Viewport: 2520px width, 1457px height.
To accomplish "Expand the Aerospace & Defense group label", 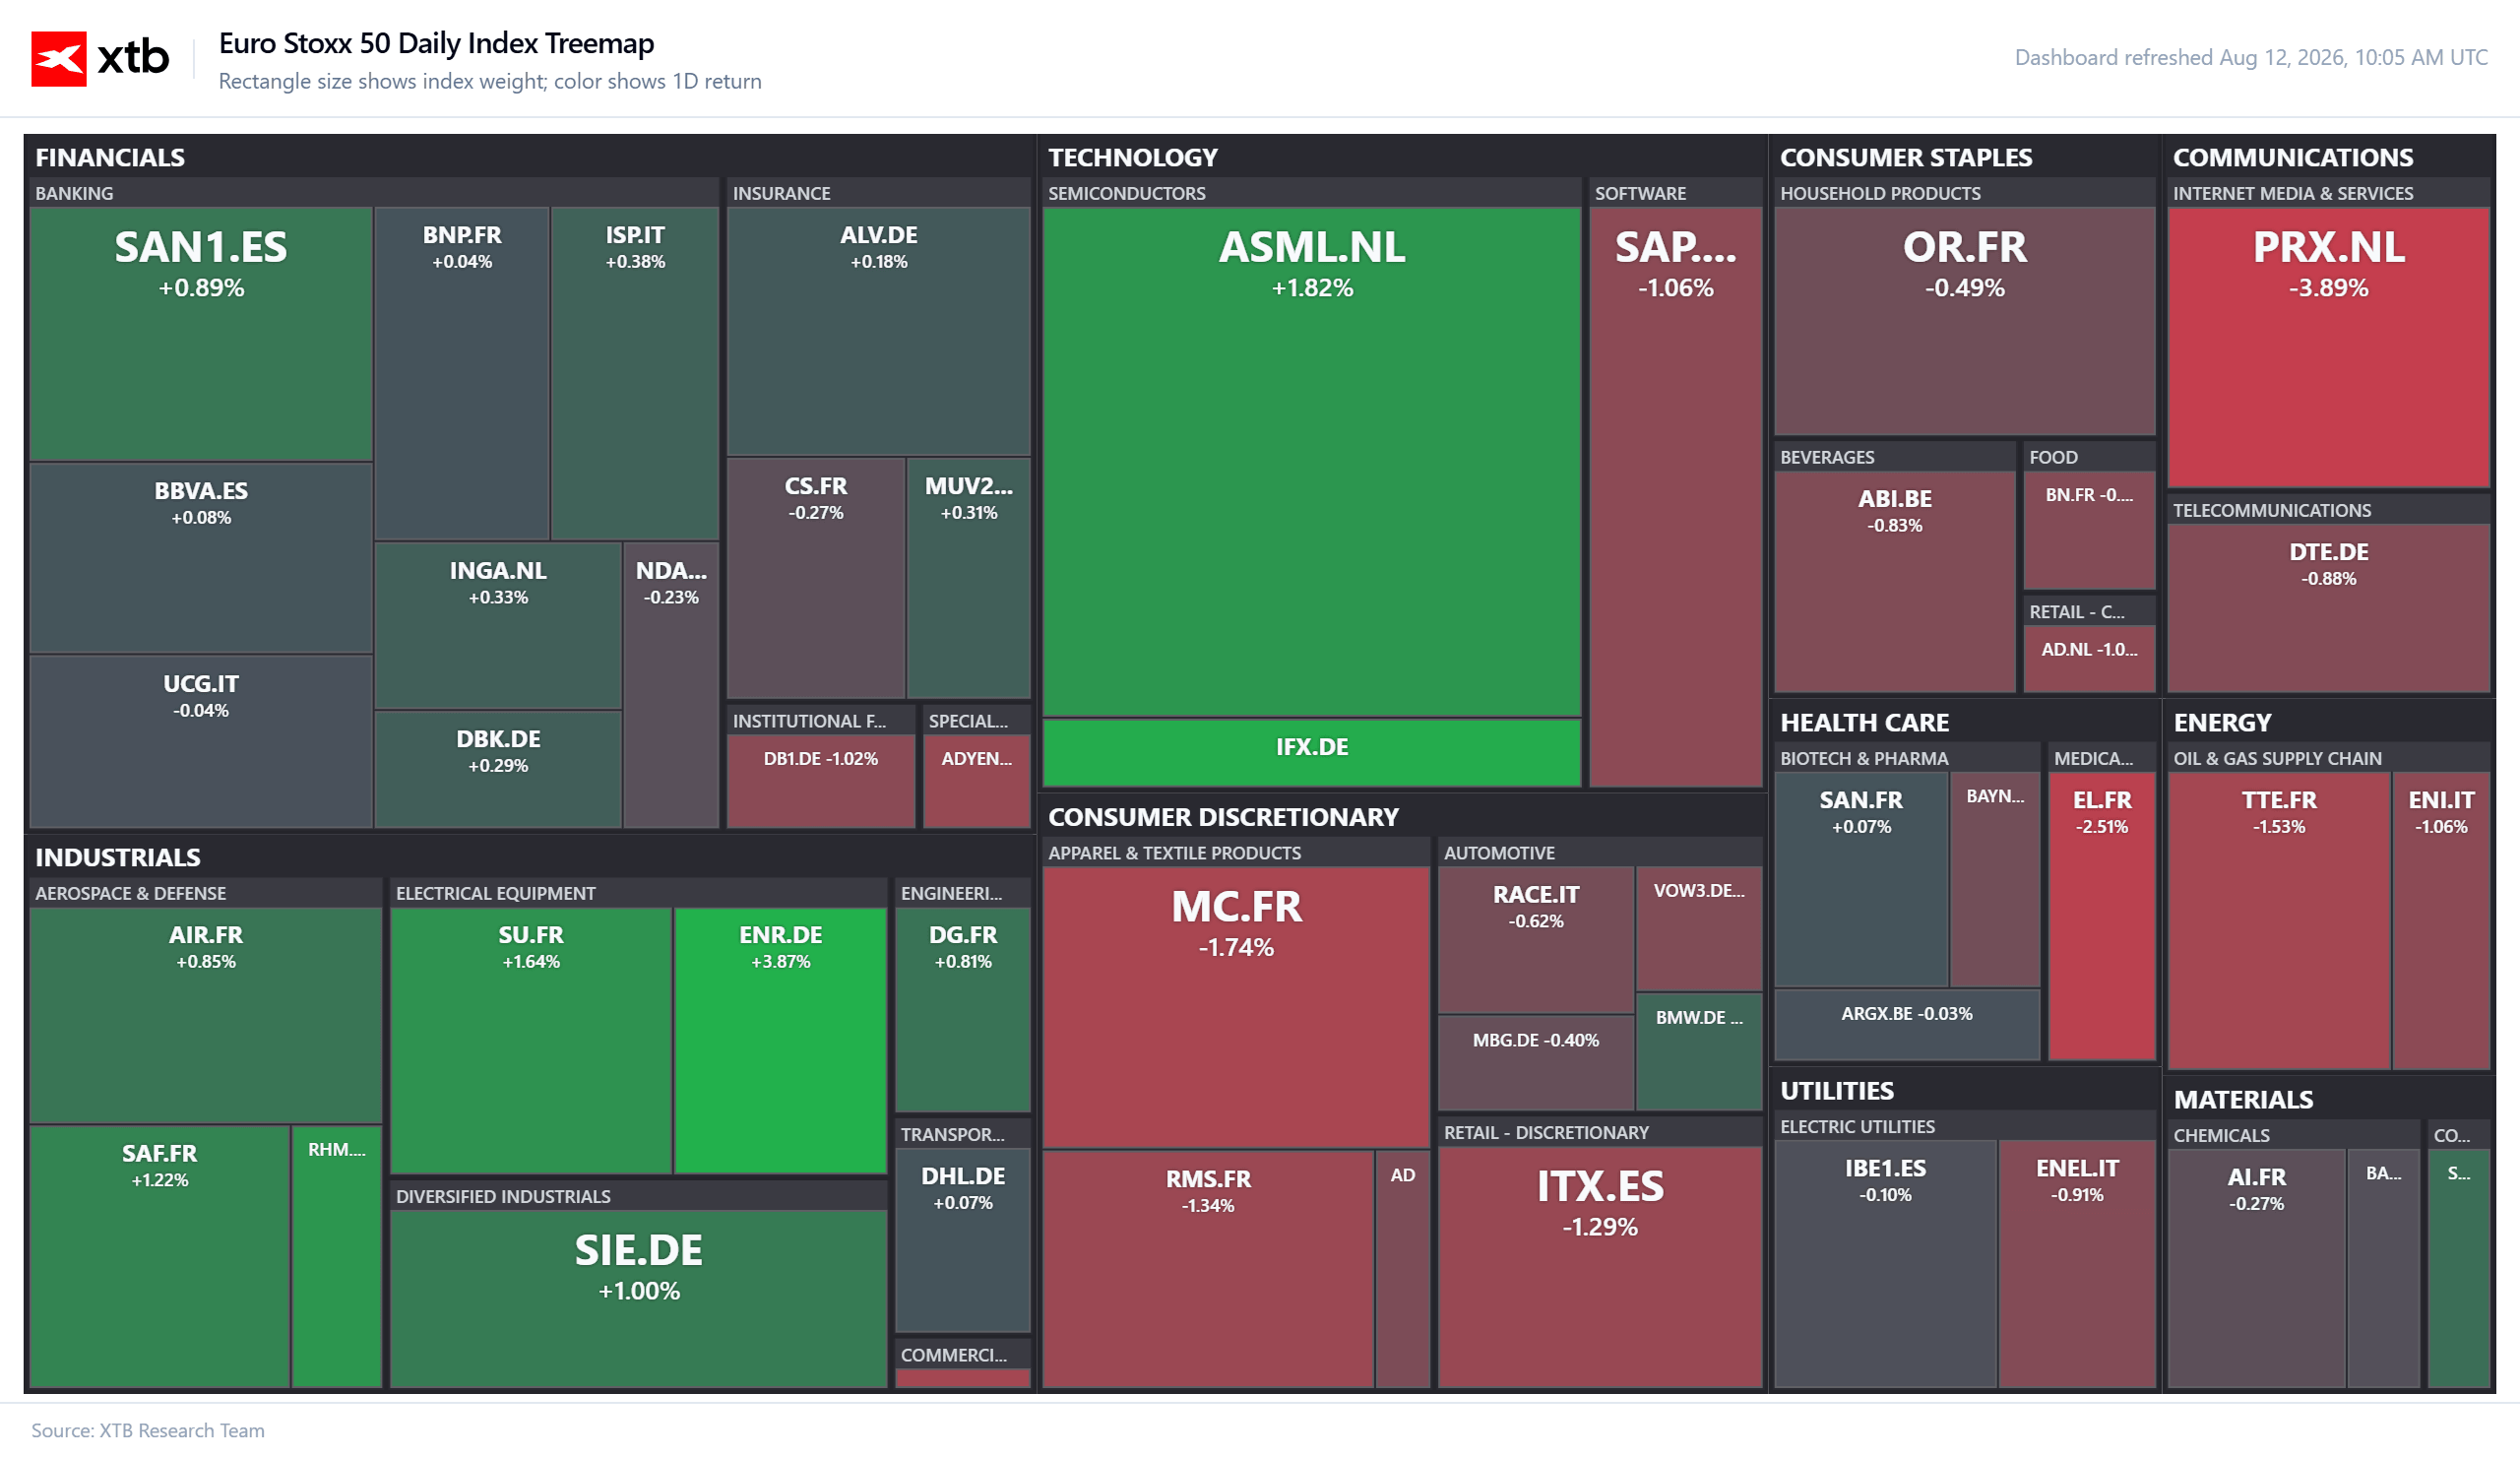I will click(131, 893).
